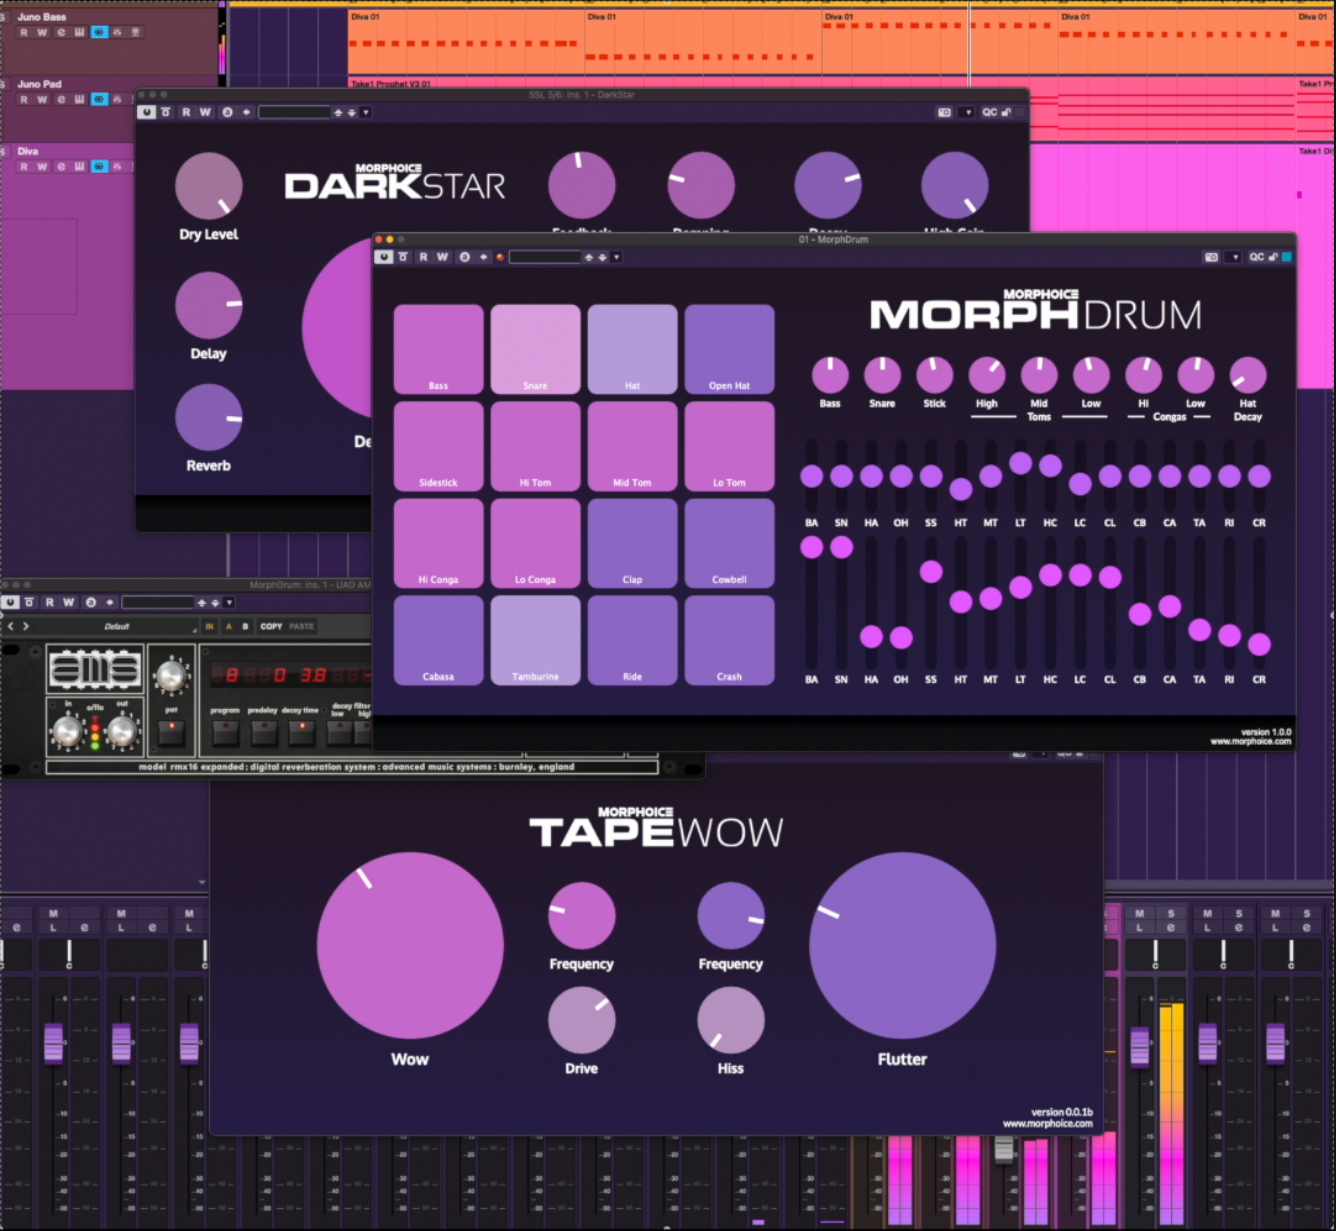Trigger the Open Hat pad
Image resolution: width=1336 pixels, height=1231 pixels.
tap(729, 349)
